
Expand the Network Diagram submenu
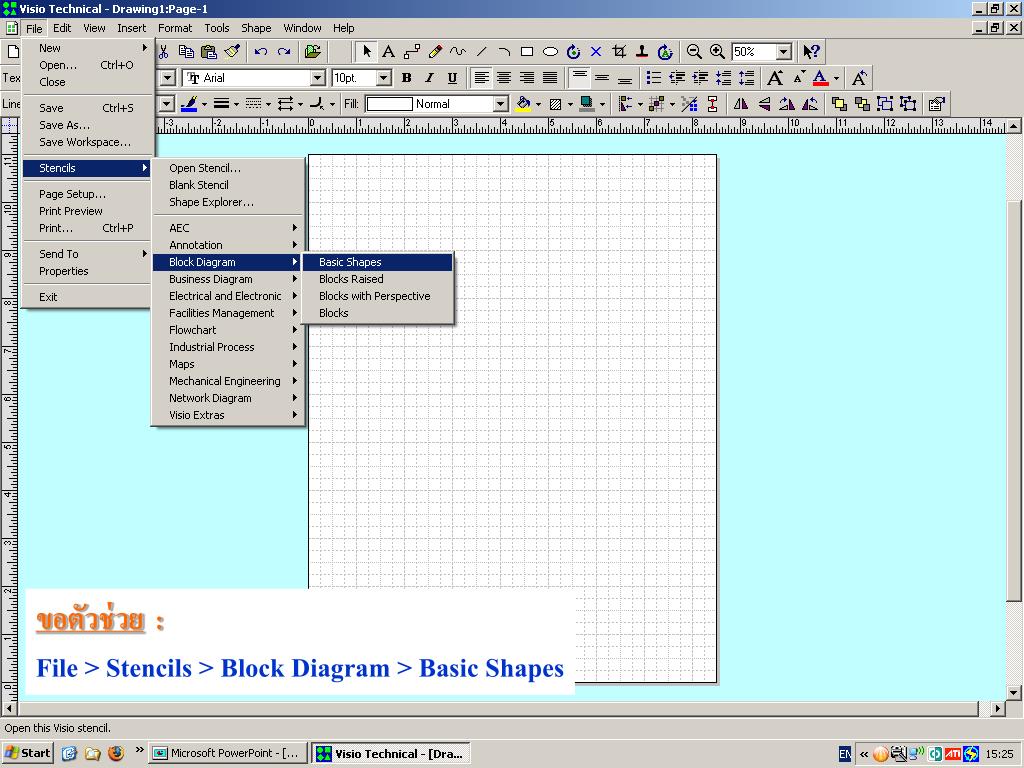[x=229, y=398]
